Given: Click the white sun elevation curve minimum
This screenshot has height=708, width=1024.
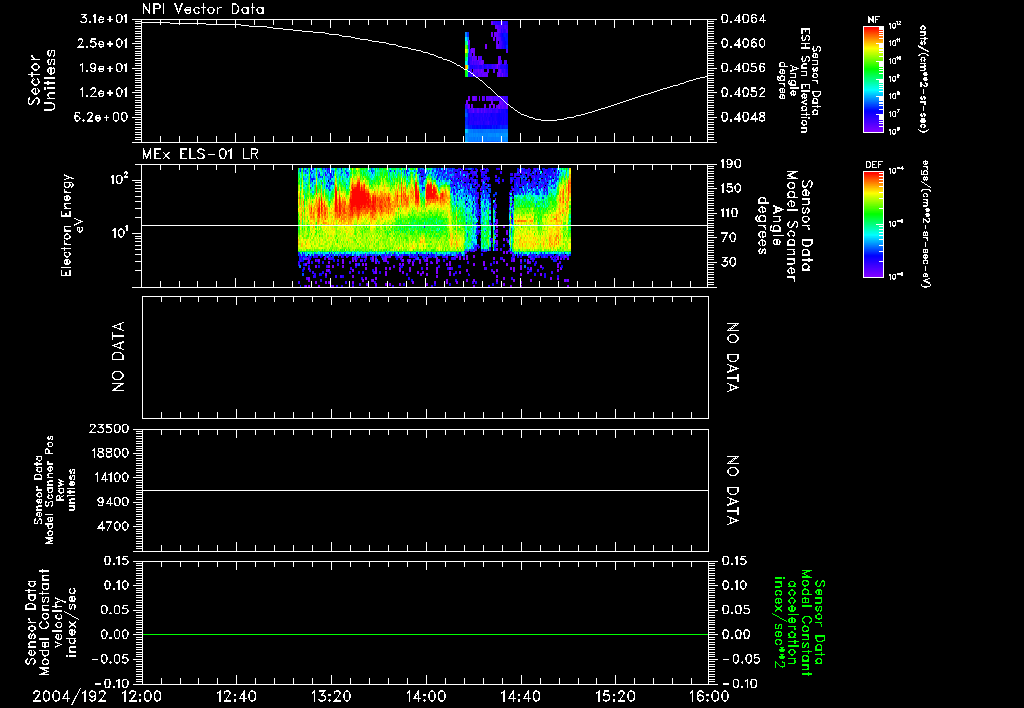Looking at the screenshot, I should pos(547,120).
